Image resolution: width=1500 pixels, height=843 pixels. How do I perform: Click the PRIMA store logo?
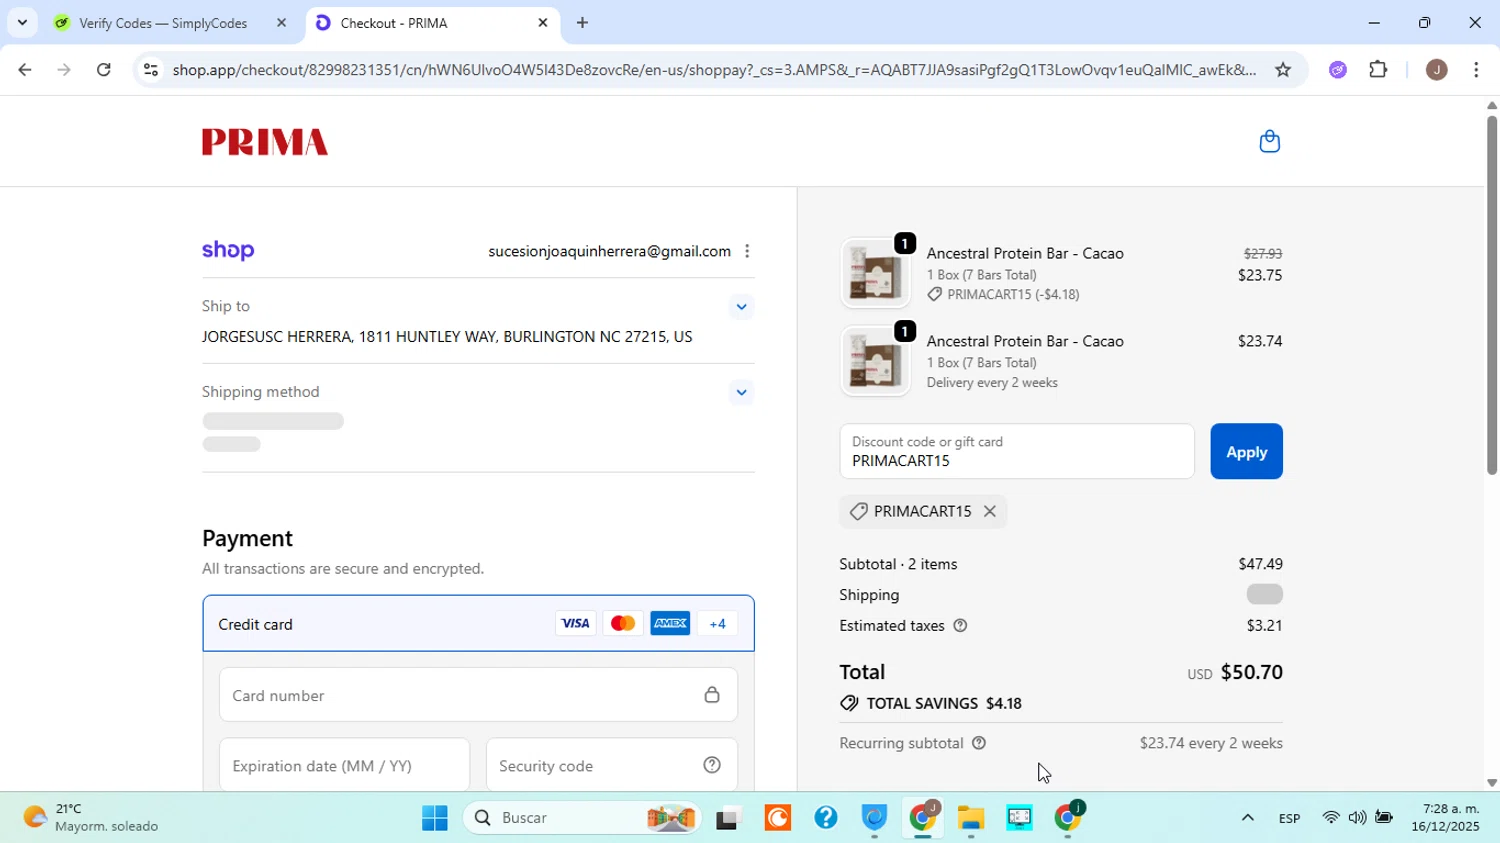pyautogui.click(x=265, y=142)
